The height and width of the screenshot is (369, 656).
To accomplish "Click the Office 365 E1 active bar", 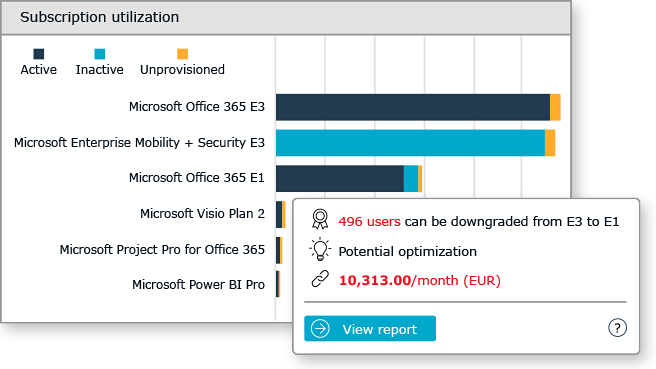I will coord(340,179).
